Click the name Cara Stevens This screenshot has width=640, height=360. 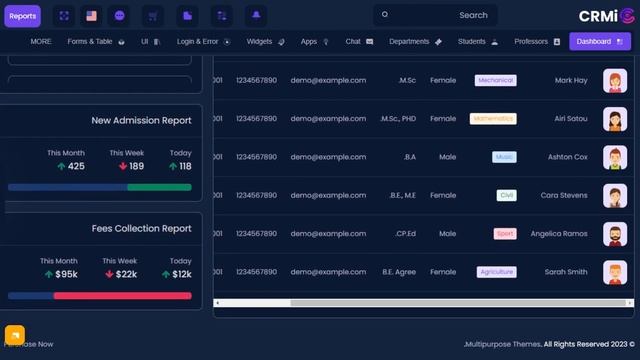coord(564,196)
